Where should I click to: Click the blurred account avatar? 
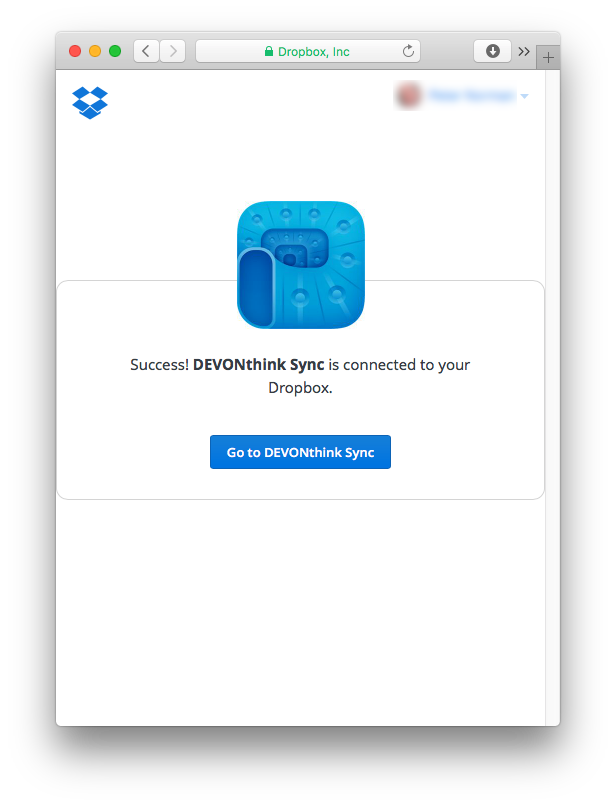click(409, 96)
